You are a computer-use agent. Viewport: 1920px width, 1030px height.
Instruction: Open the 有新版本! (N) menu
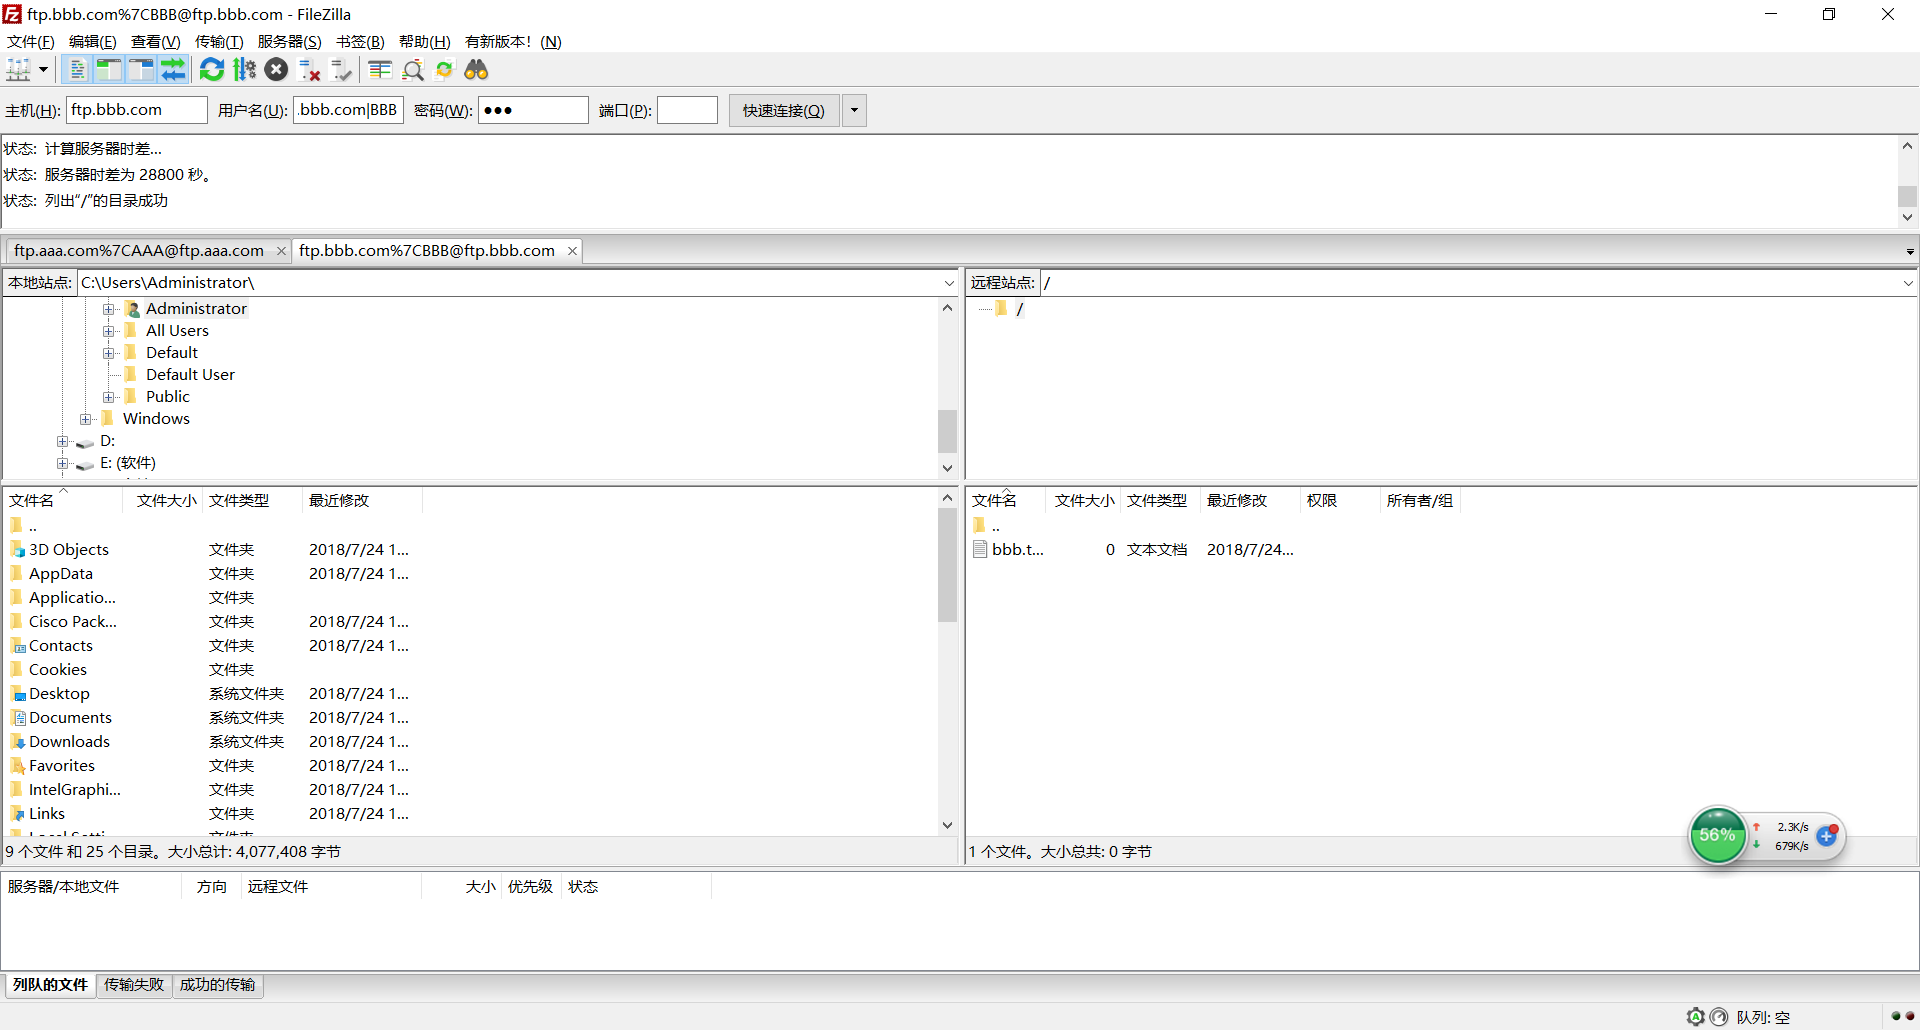click(514, 42)
